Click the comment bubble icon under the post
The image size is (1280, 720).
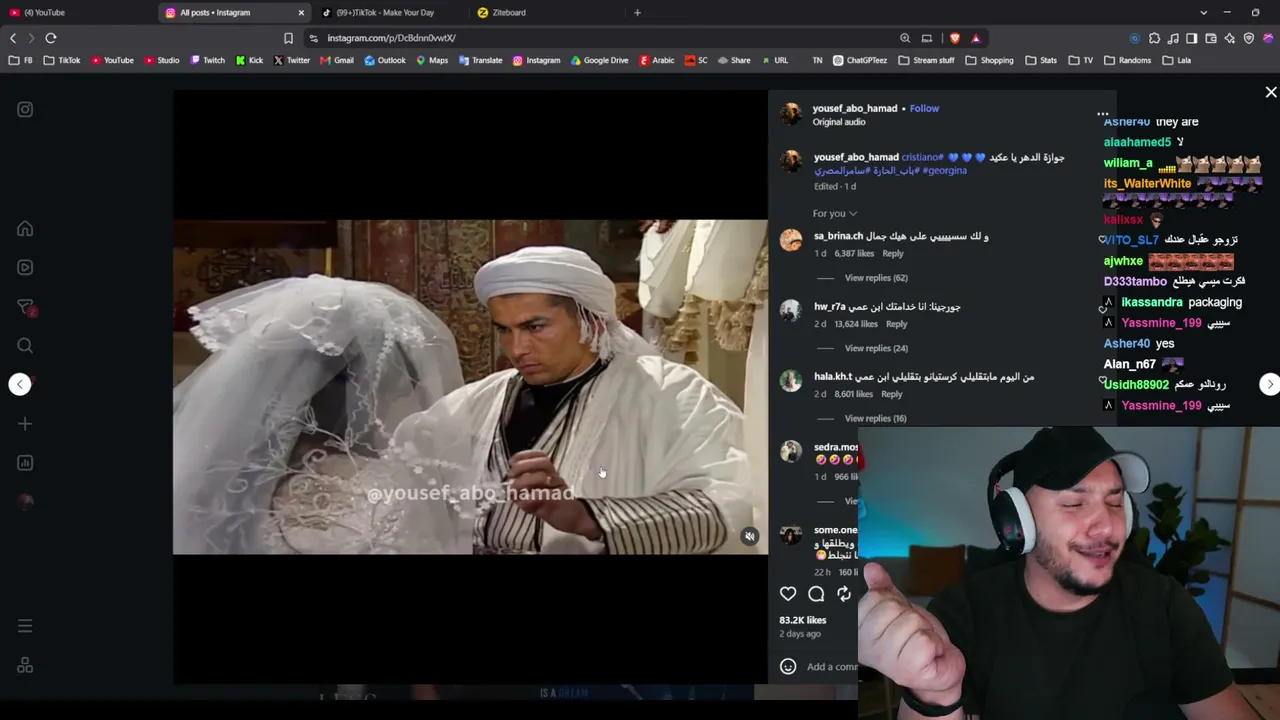(x=816, y=594)
